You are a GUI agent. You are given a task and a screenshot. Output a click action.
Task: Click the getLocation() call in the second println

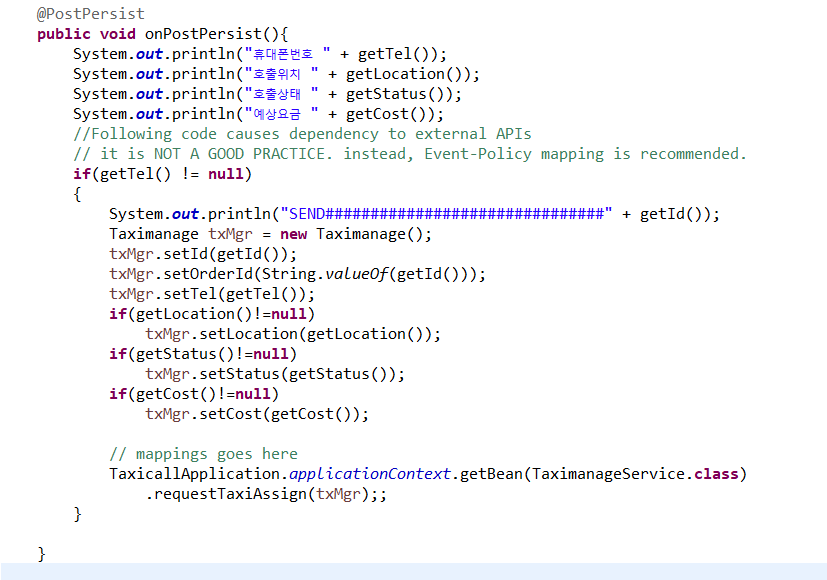pos(407,74)
